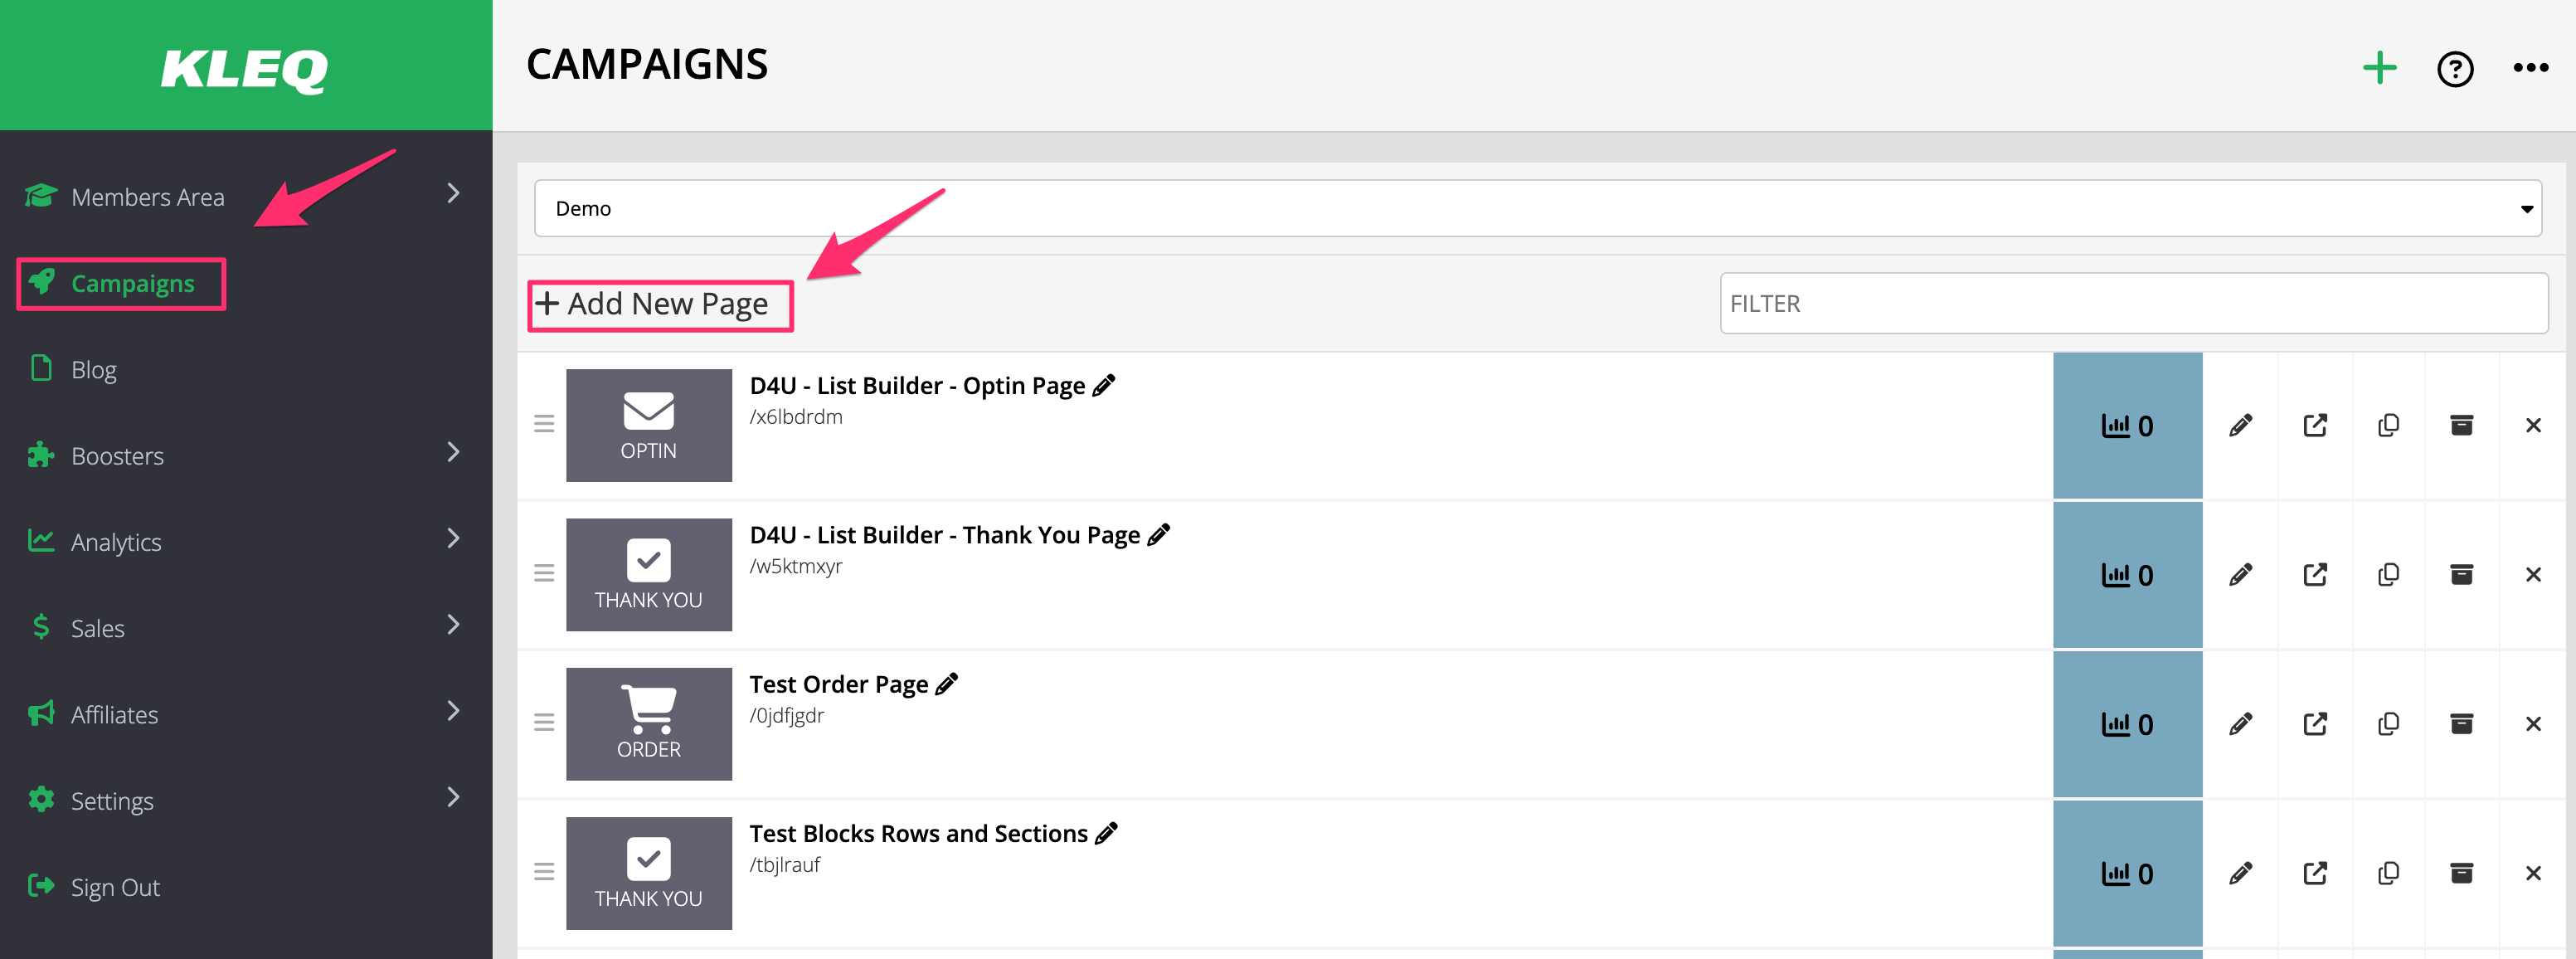
Task: Duplicate the D4U Optin Page
Action: tap(2388, 426)
